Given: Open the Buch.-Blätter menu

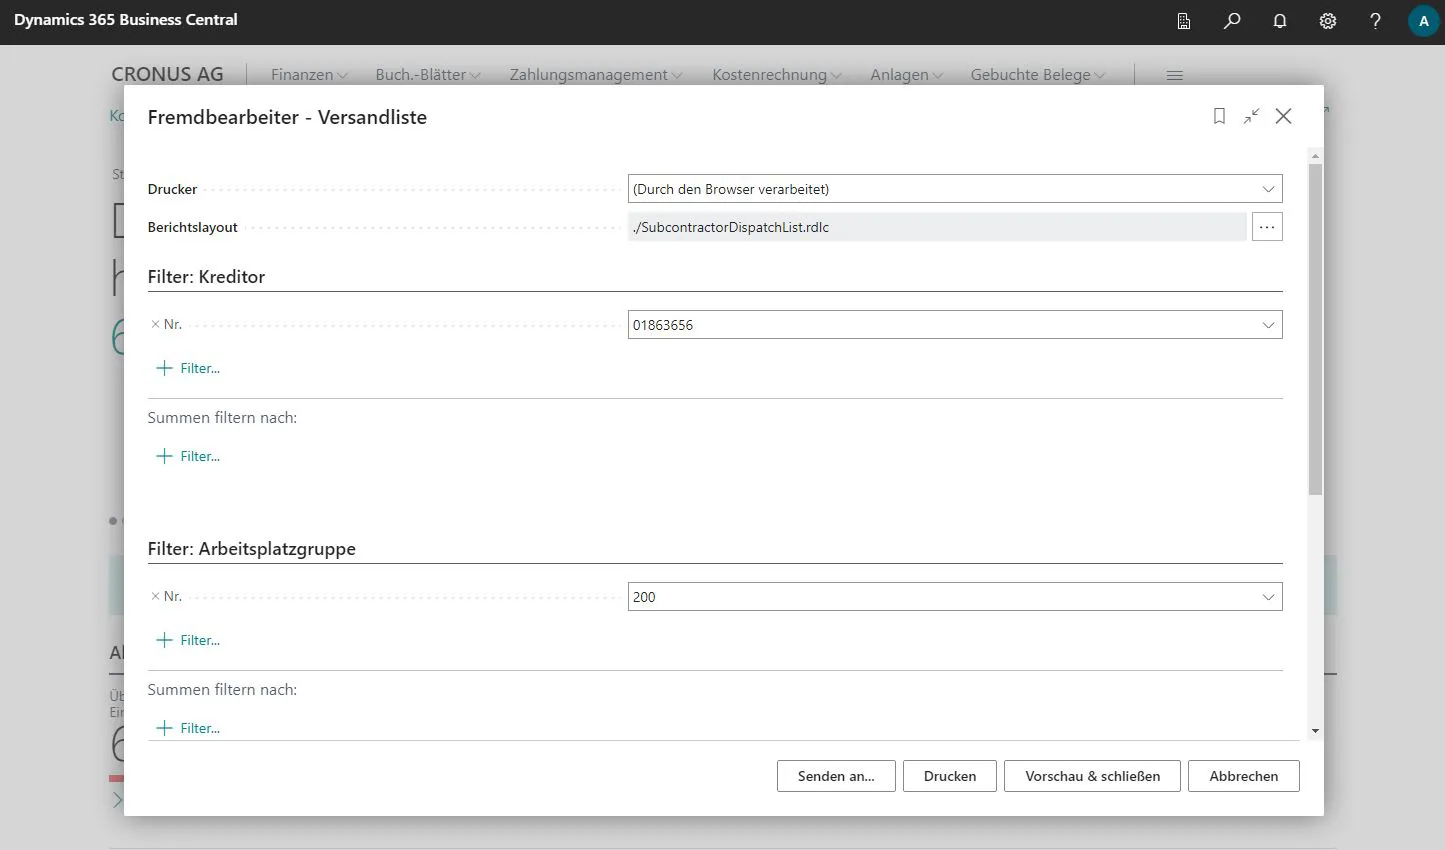Looking at the screenshot, I should [x=428, y=75].
